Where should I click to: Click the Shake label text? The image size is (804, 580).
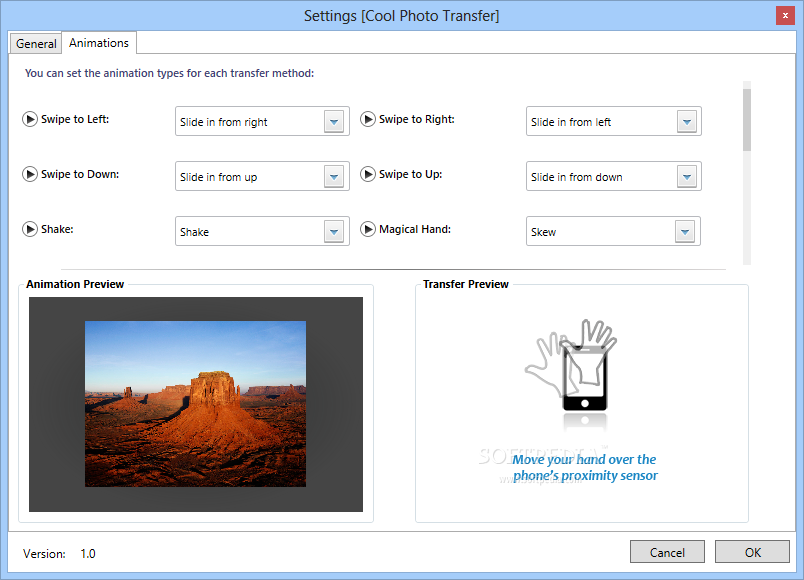click(x=57, y=229)
